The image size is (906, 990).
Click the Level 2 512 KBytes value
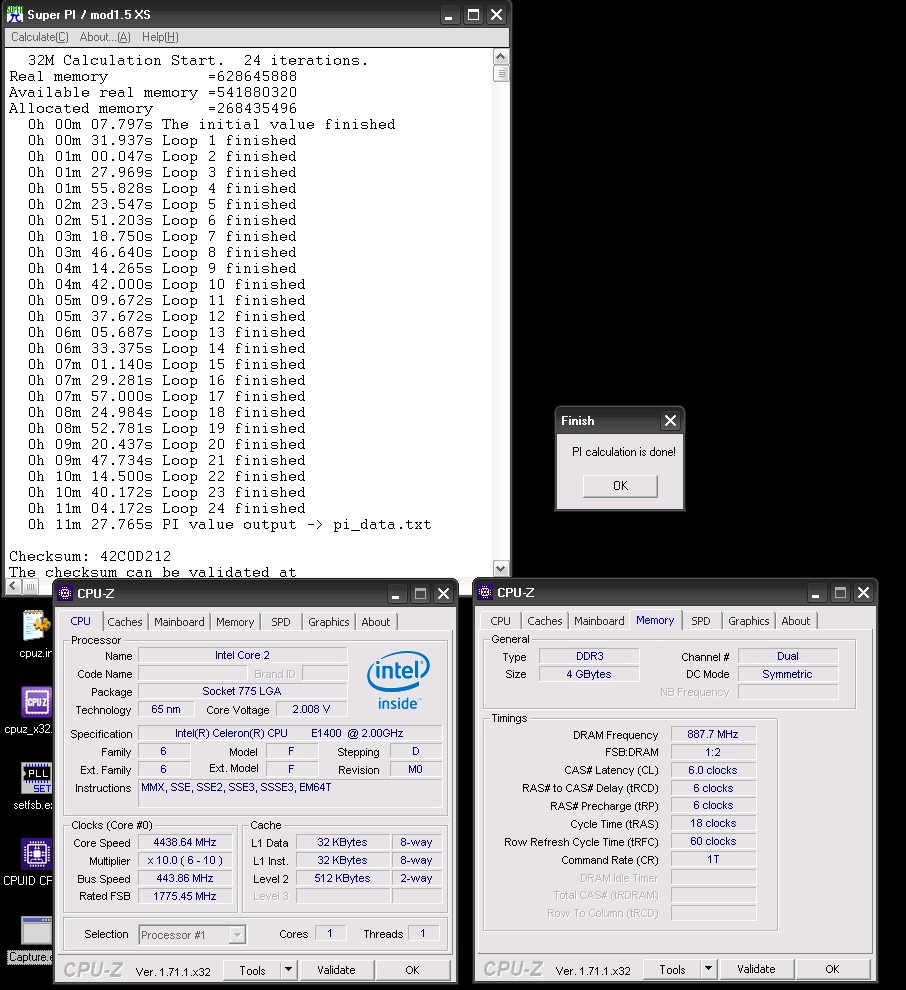pyautogui.click(x=343, y=878)
